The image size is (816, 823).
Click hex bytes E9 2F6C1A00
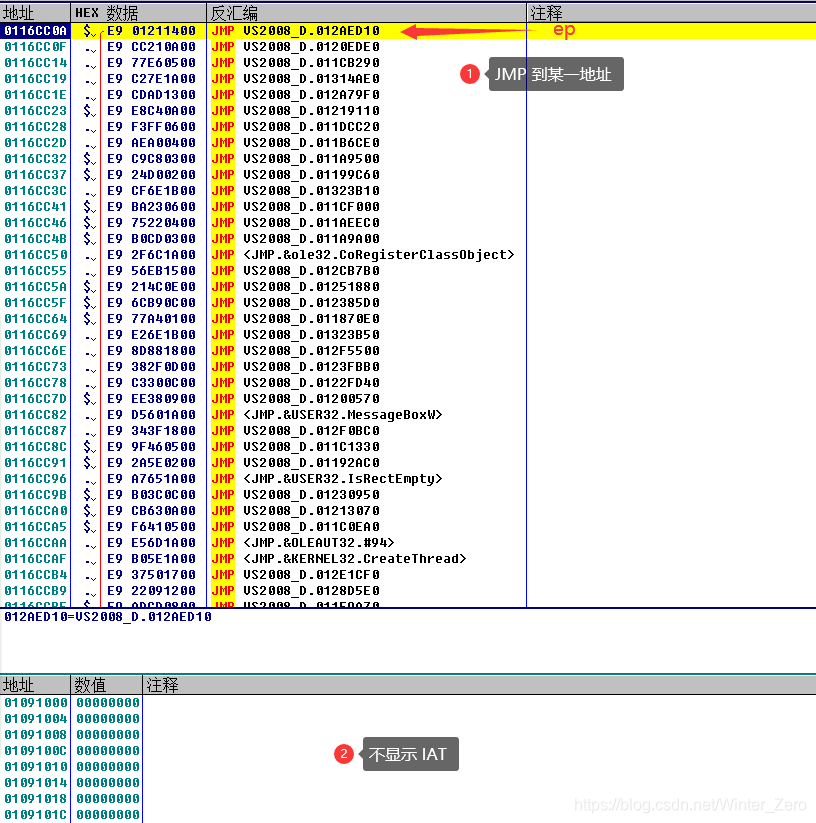(151, 255)
